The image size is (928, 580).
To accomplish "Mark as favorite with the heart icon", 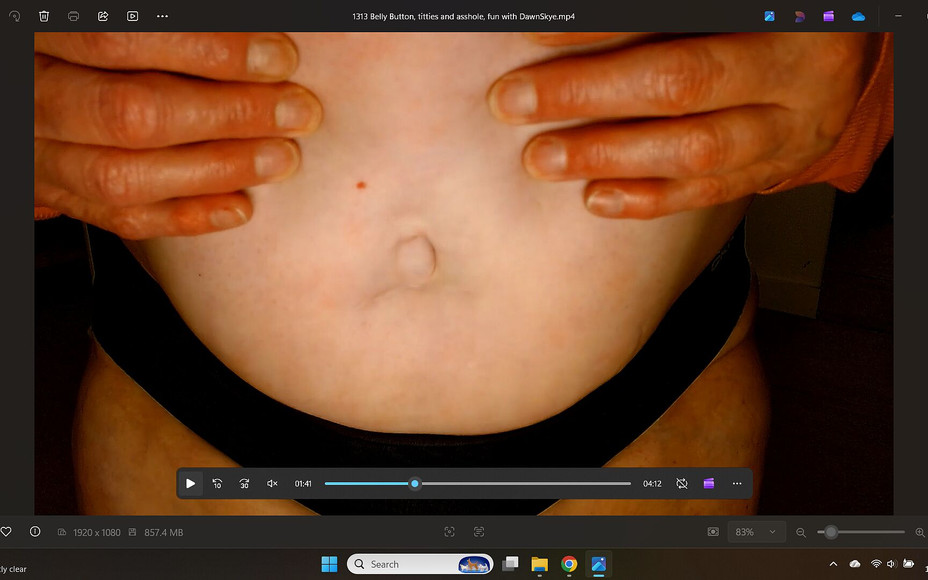I will [6, 532].
